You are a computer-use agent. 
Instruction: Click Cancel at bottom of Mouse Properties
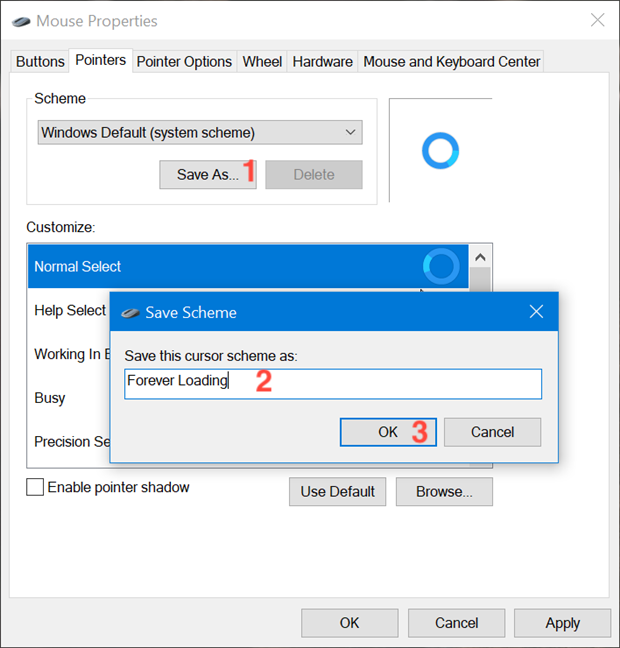[456, 623]
